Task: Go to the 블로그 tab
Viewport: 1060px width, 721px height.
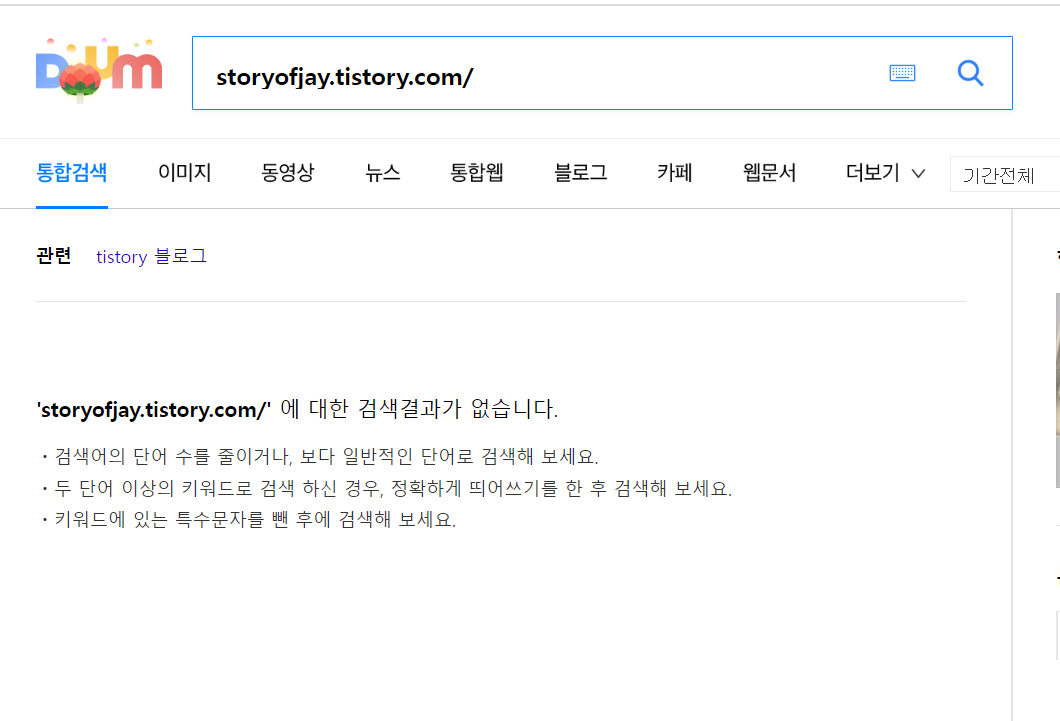Action: point(580,173)
